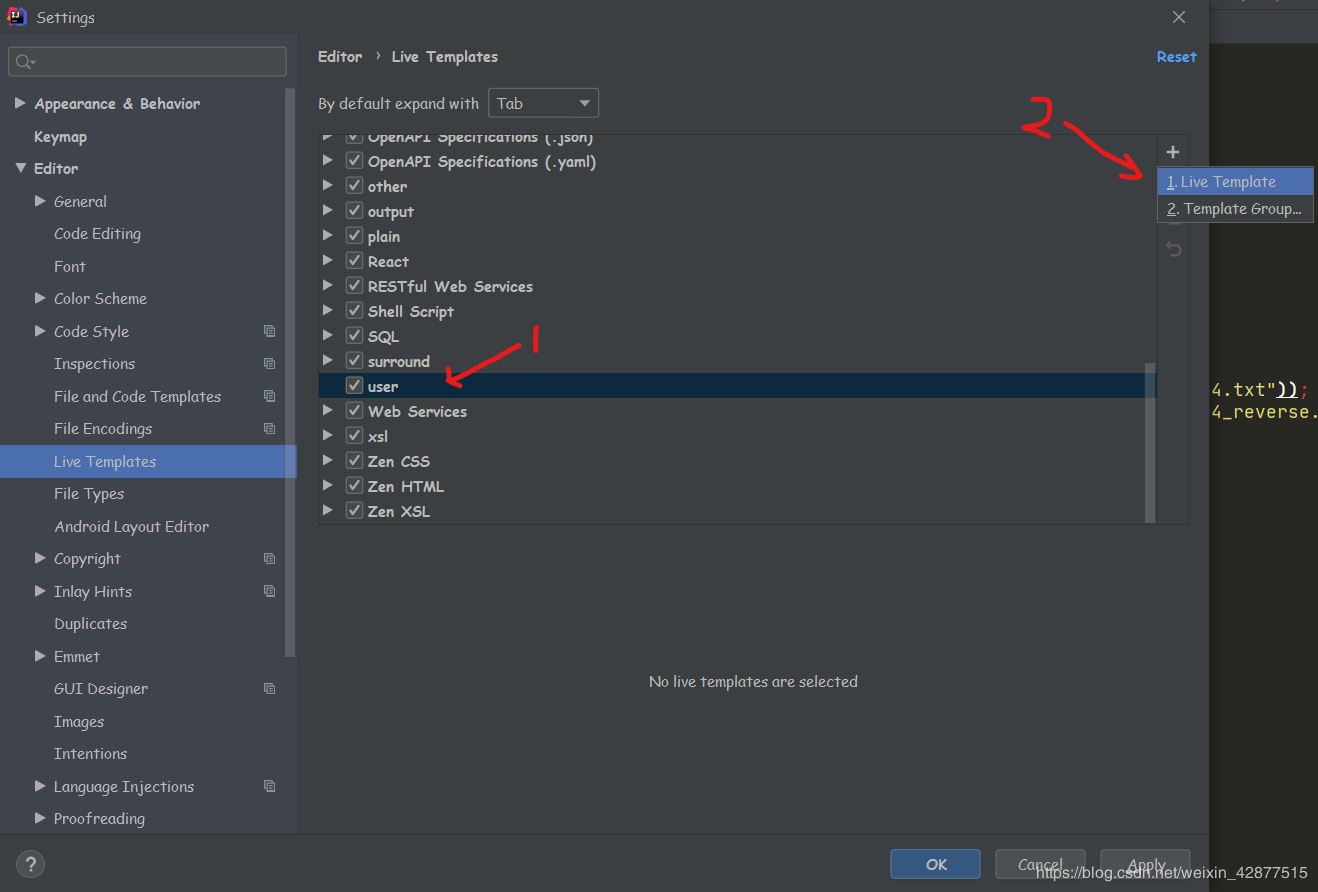Click the IntelliJ logo in the title bar

16,17
